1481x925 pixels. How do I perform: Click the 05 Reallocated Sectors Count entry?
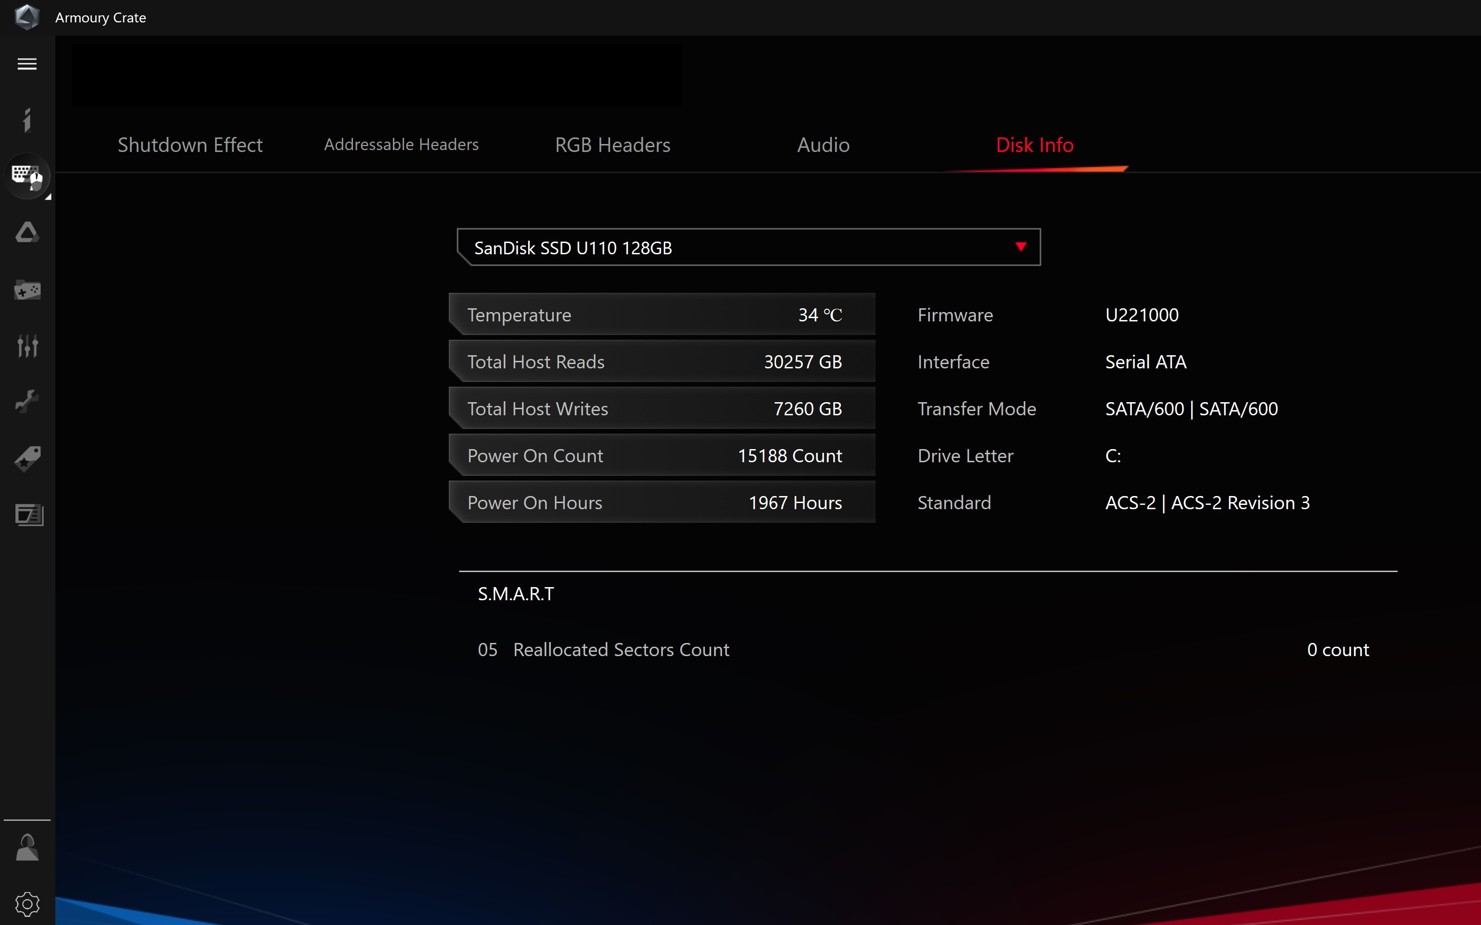point(604,650)
